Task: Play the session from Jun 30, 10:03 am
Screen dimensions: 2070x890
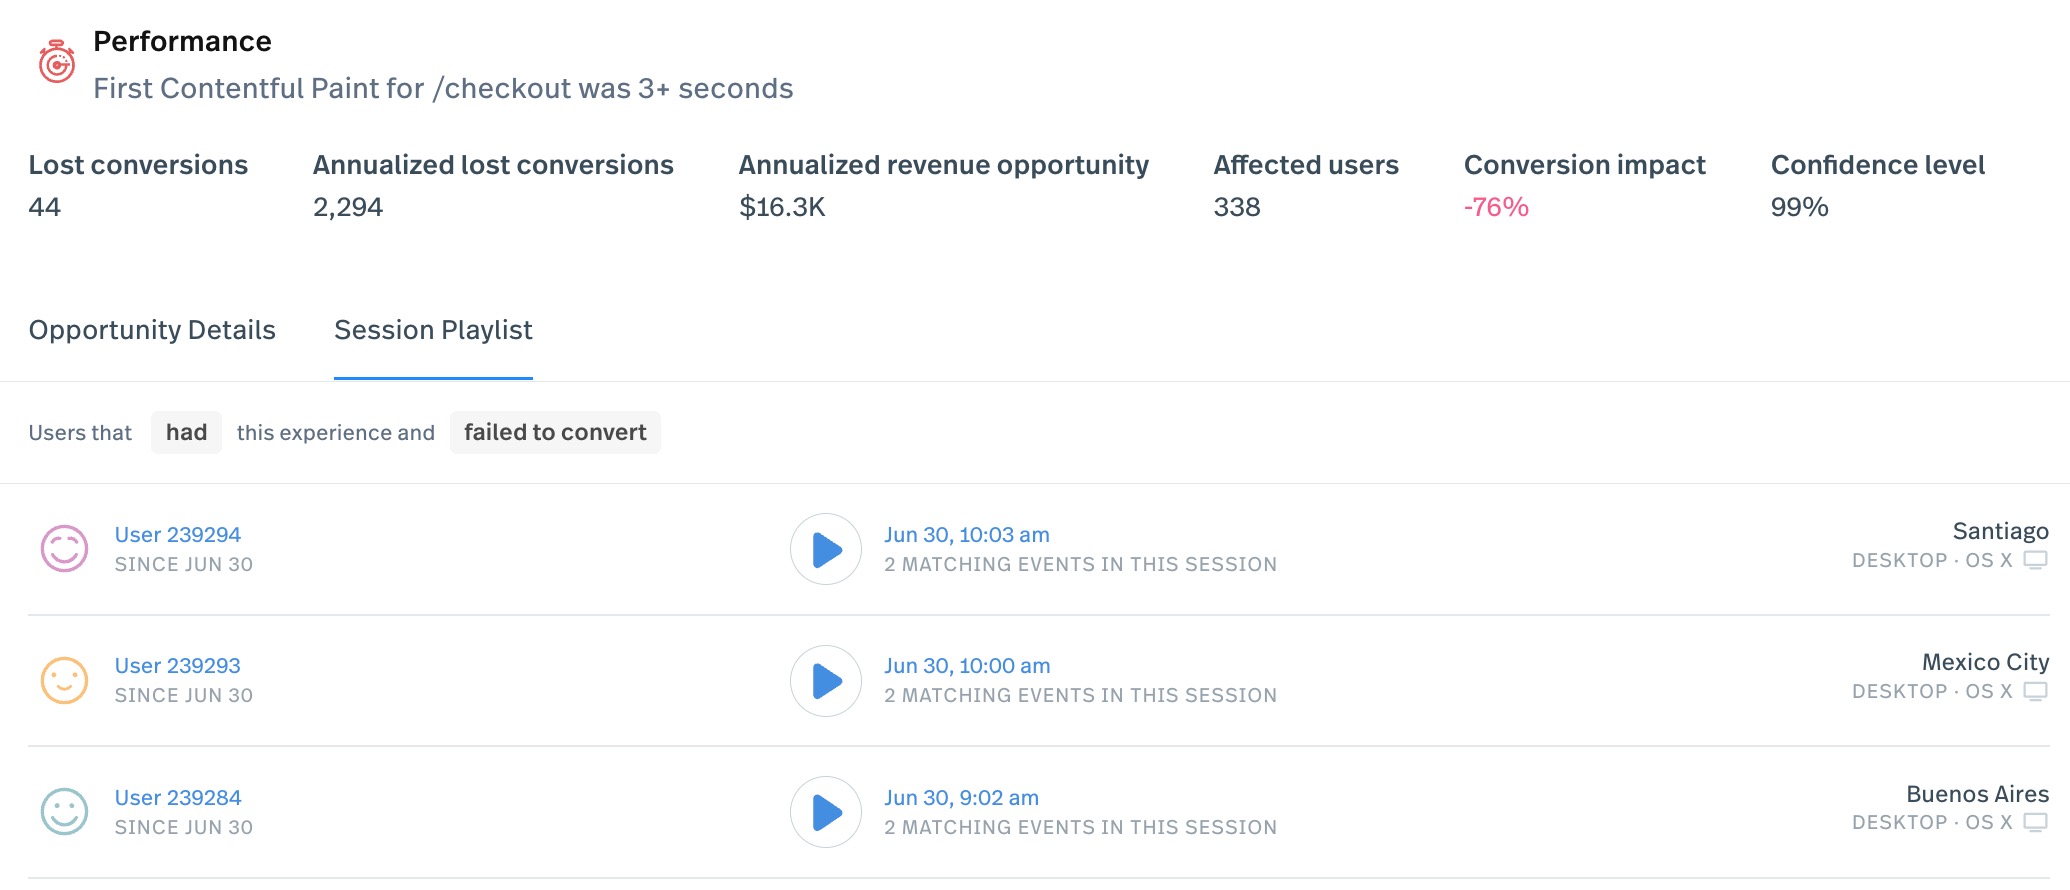Action: [826, 549]
